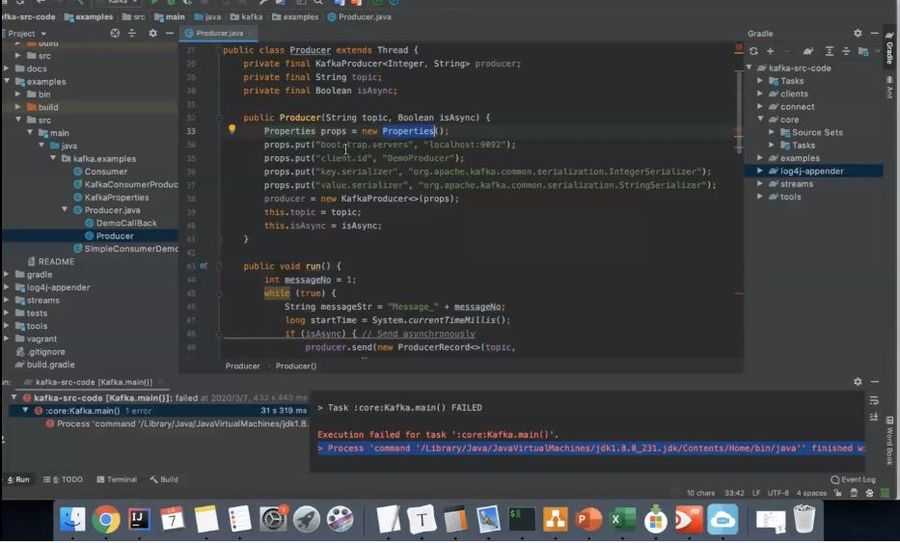Screen dimensions: 900x543
Task: Hide the Gradle panel with minus icon
Action: click(874, 33)
